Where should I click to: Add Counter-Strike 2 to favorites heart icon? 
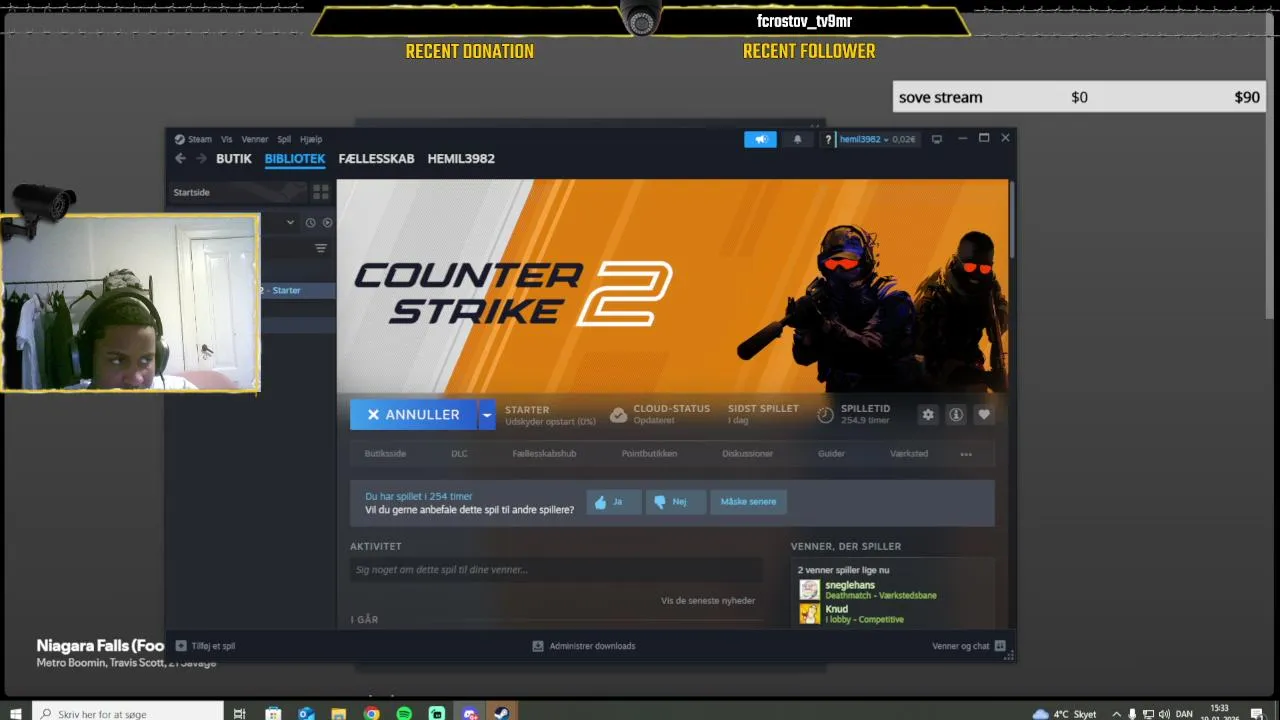pos(984,414)
